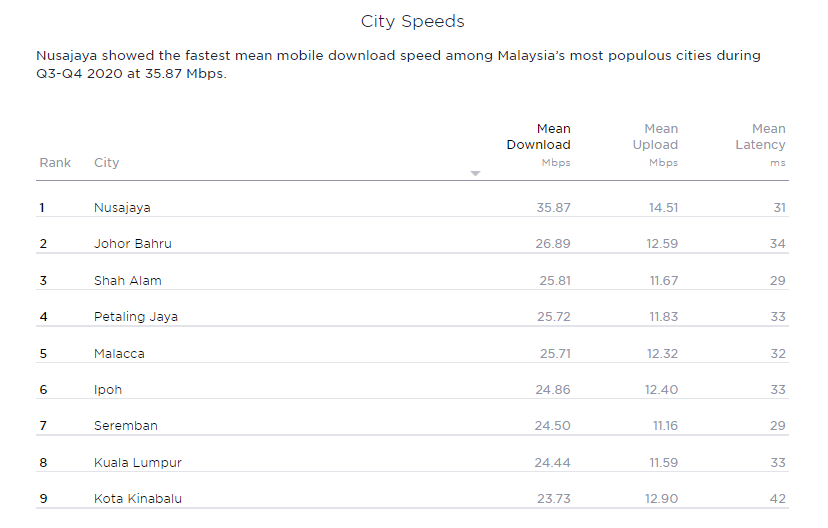
Task: Click the Petaling Jaya city name
Action: click(136, 317)
